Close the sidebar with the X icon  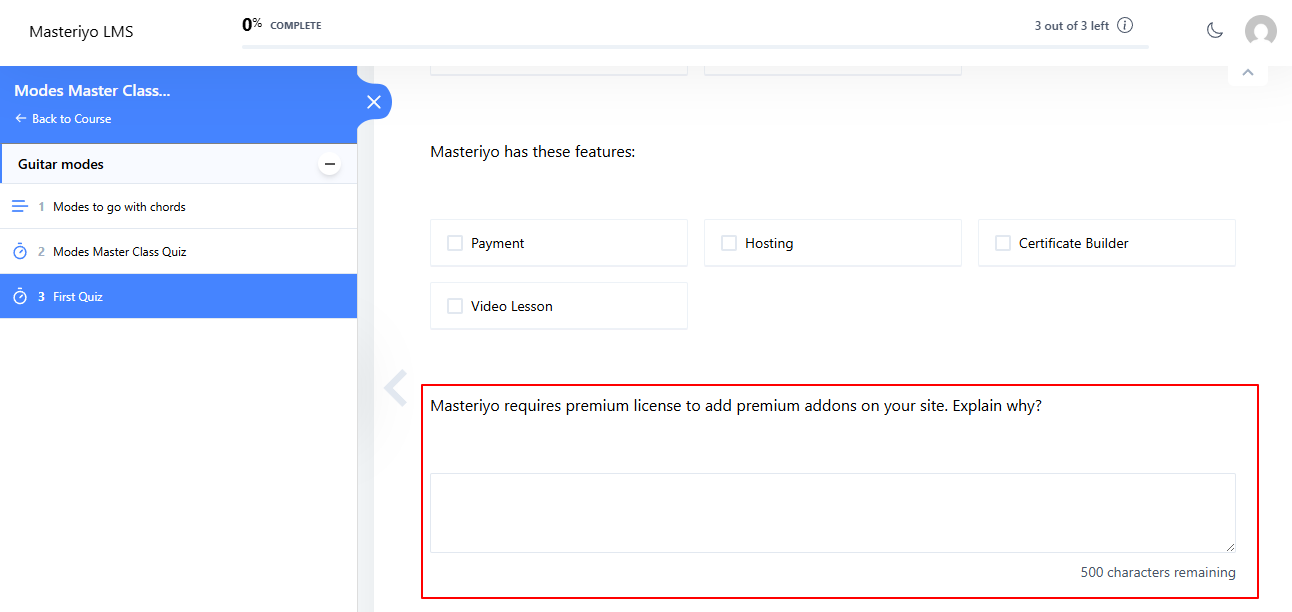pyautogui.click(x=374, y=102)
